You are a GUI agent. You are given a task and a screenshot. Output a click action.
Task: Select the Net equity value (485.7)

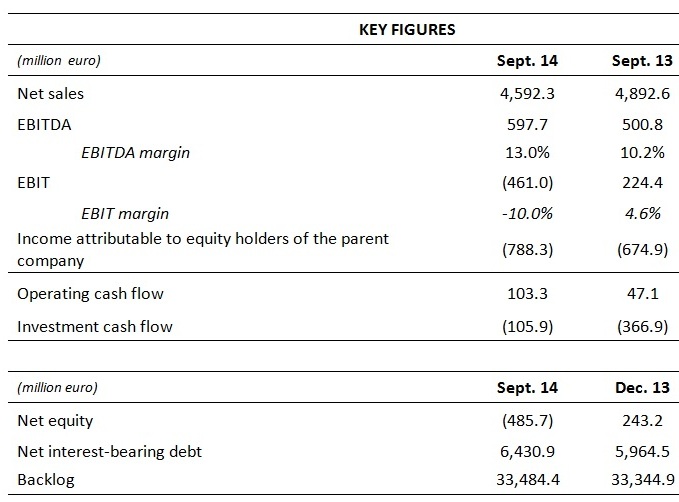pyautogui.click(x=527, y=420)
